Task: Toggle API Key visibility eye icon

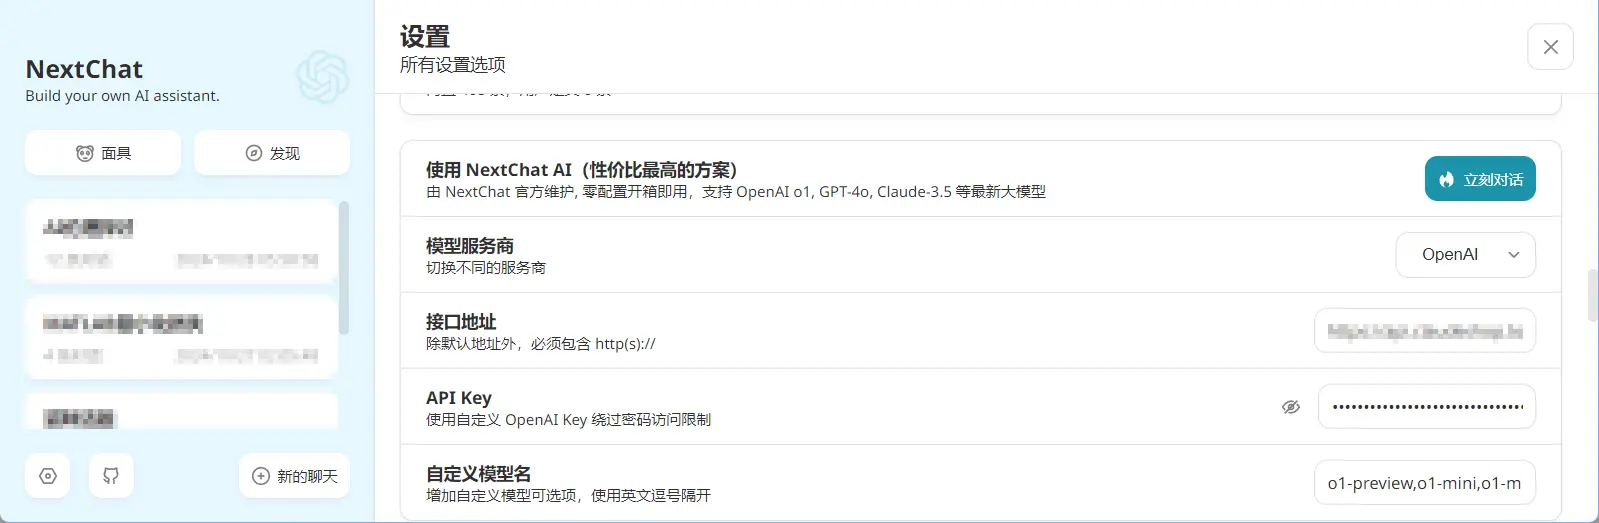Action: [x=1291, y=407]
